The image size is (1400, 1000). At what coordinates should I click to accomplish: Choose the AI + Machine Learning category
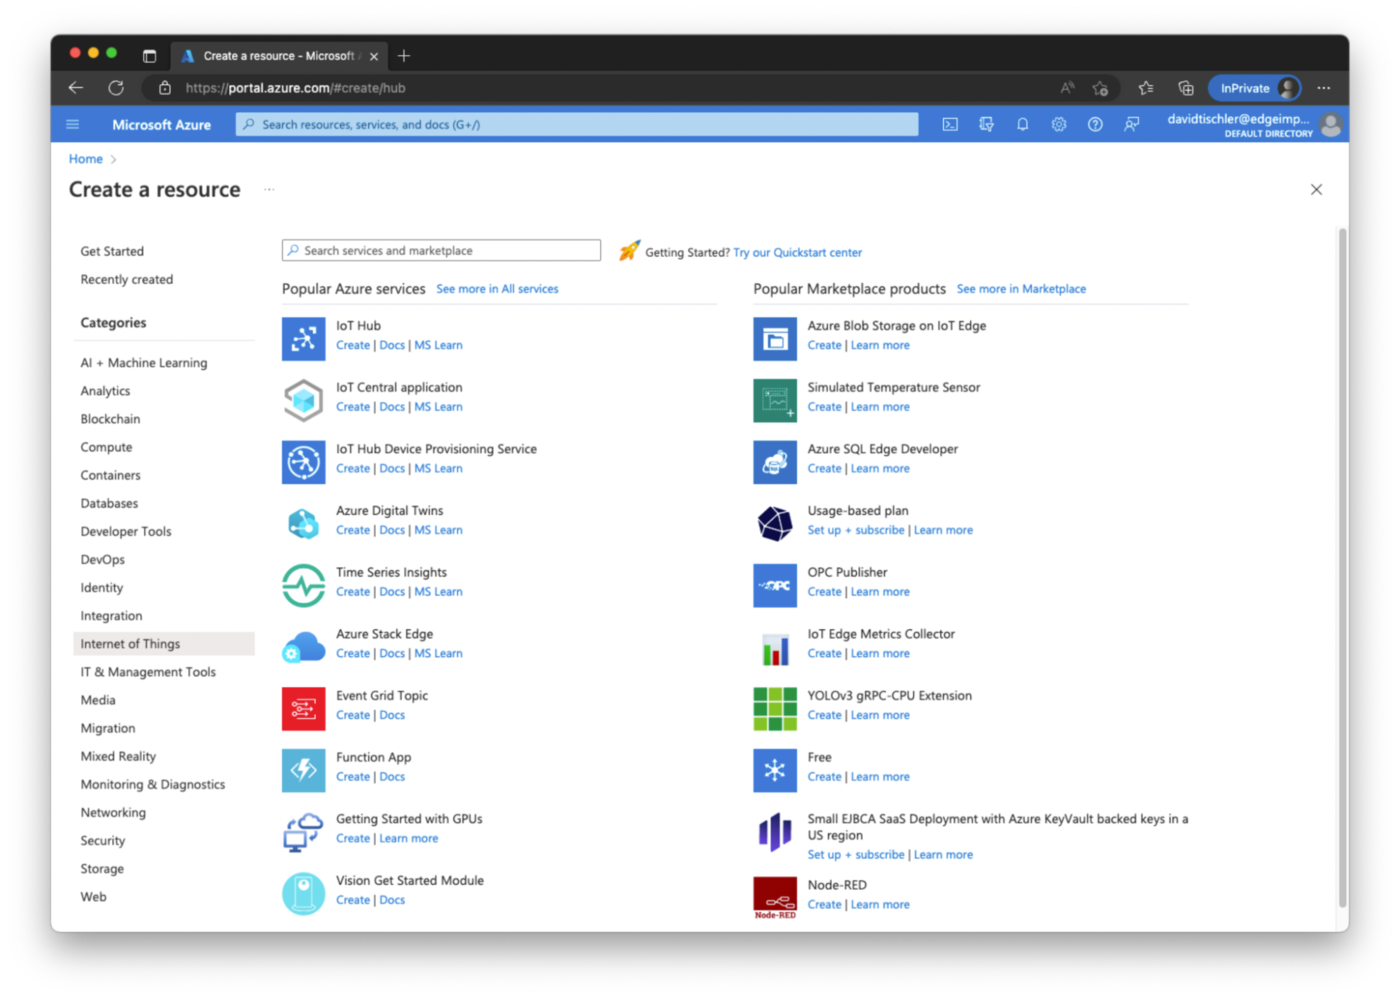tap(144, 363)
